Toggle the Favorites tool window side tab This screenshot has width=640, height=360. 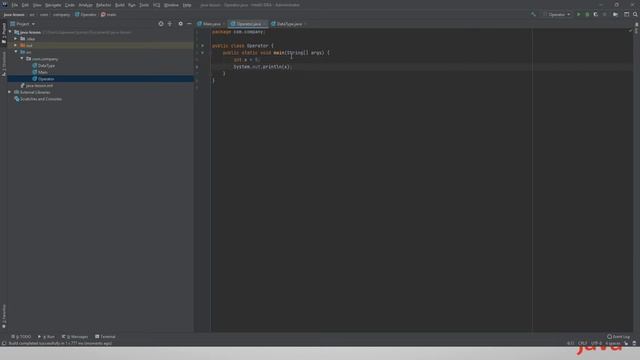4,316
